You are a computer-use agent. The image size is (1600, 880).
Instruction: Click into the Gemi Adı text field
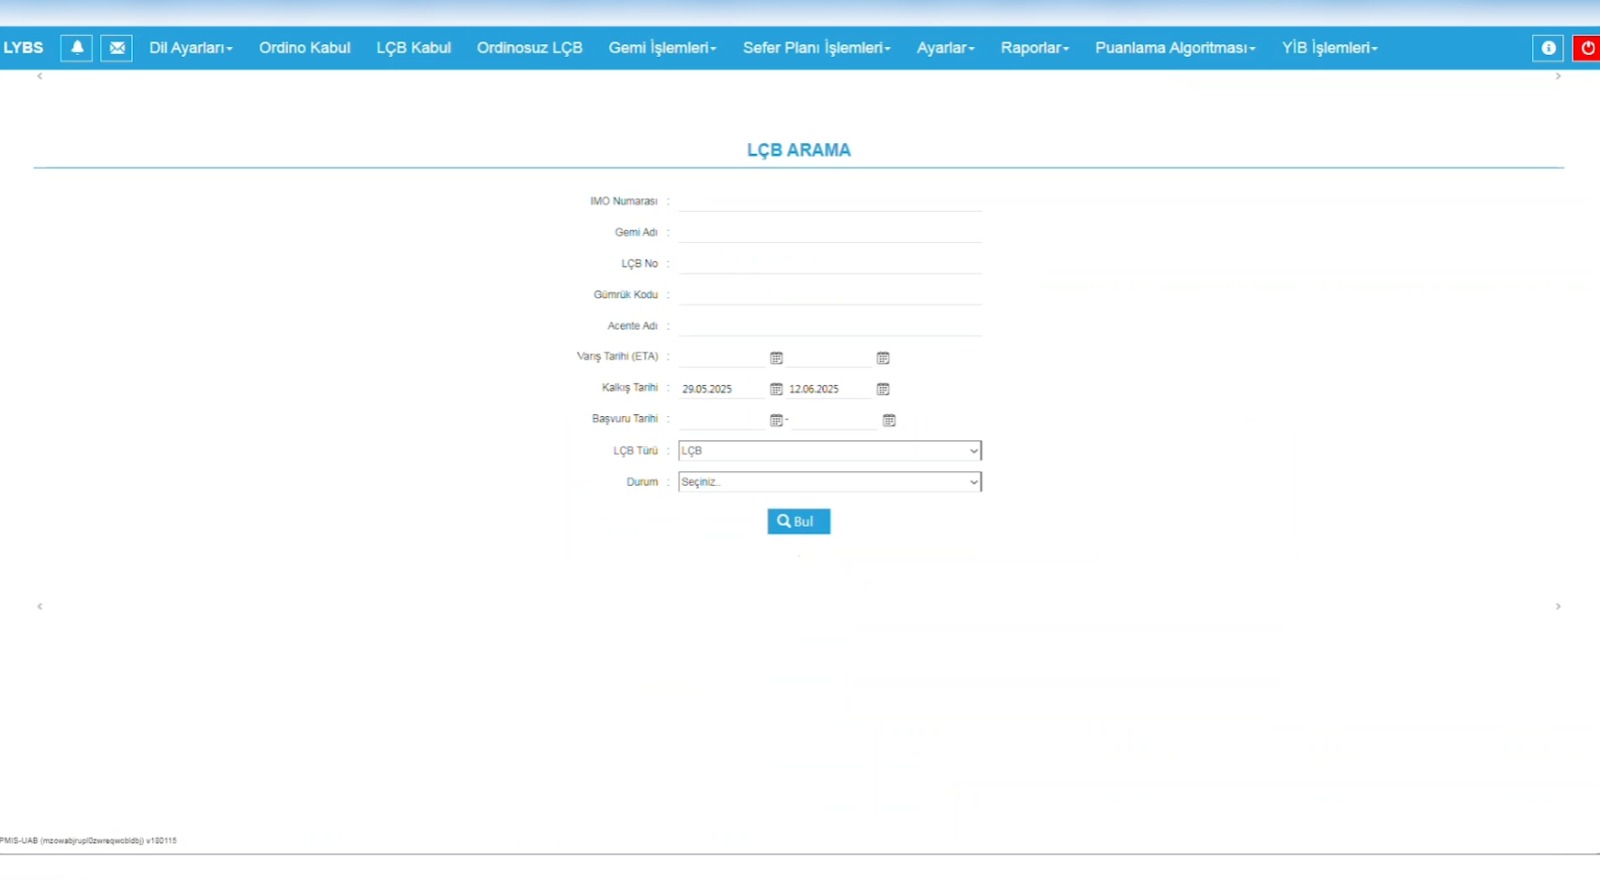829,232
